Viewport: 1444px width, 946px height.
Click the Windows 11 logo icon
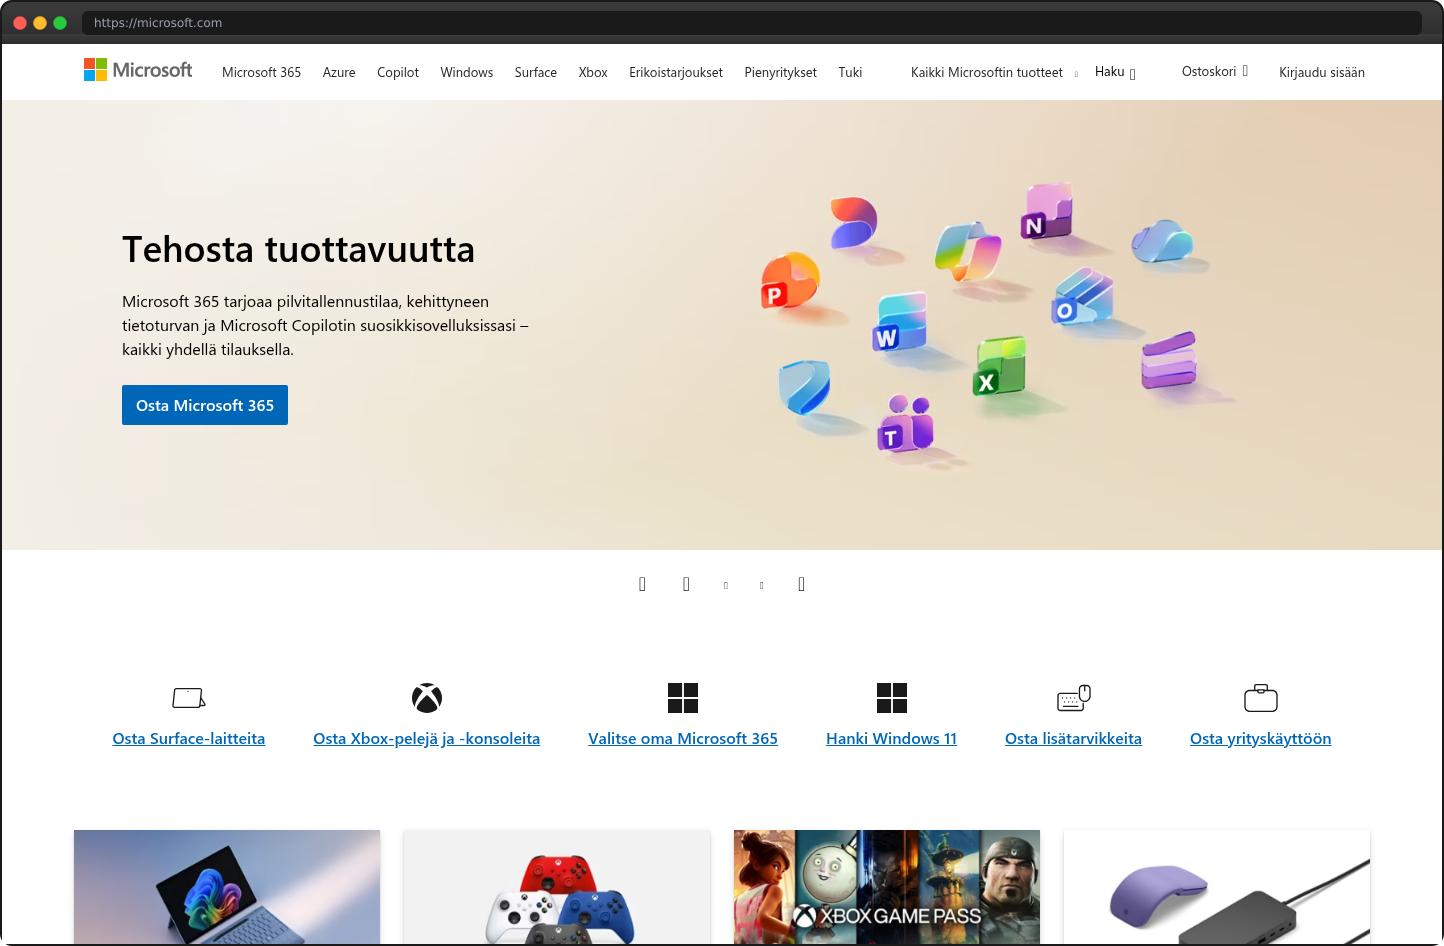point(891,697)
